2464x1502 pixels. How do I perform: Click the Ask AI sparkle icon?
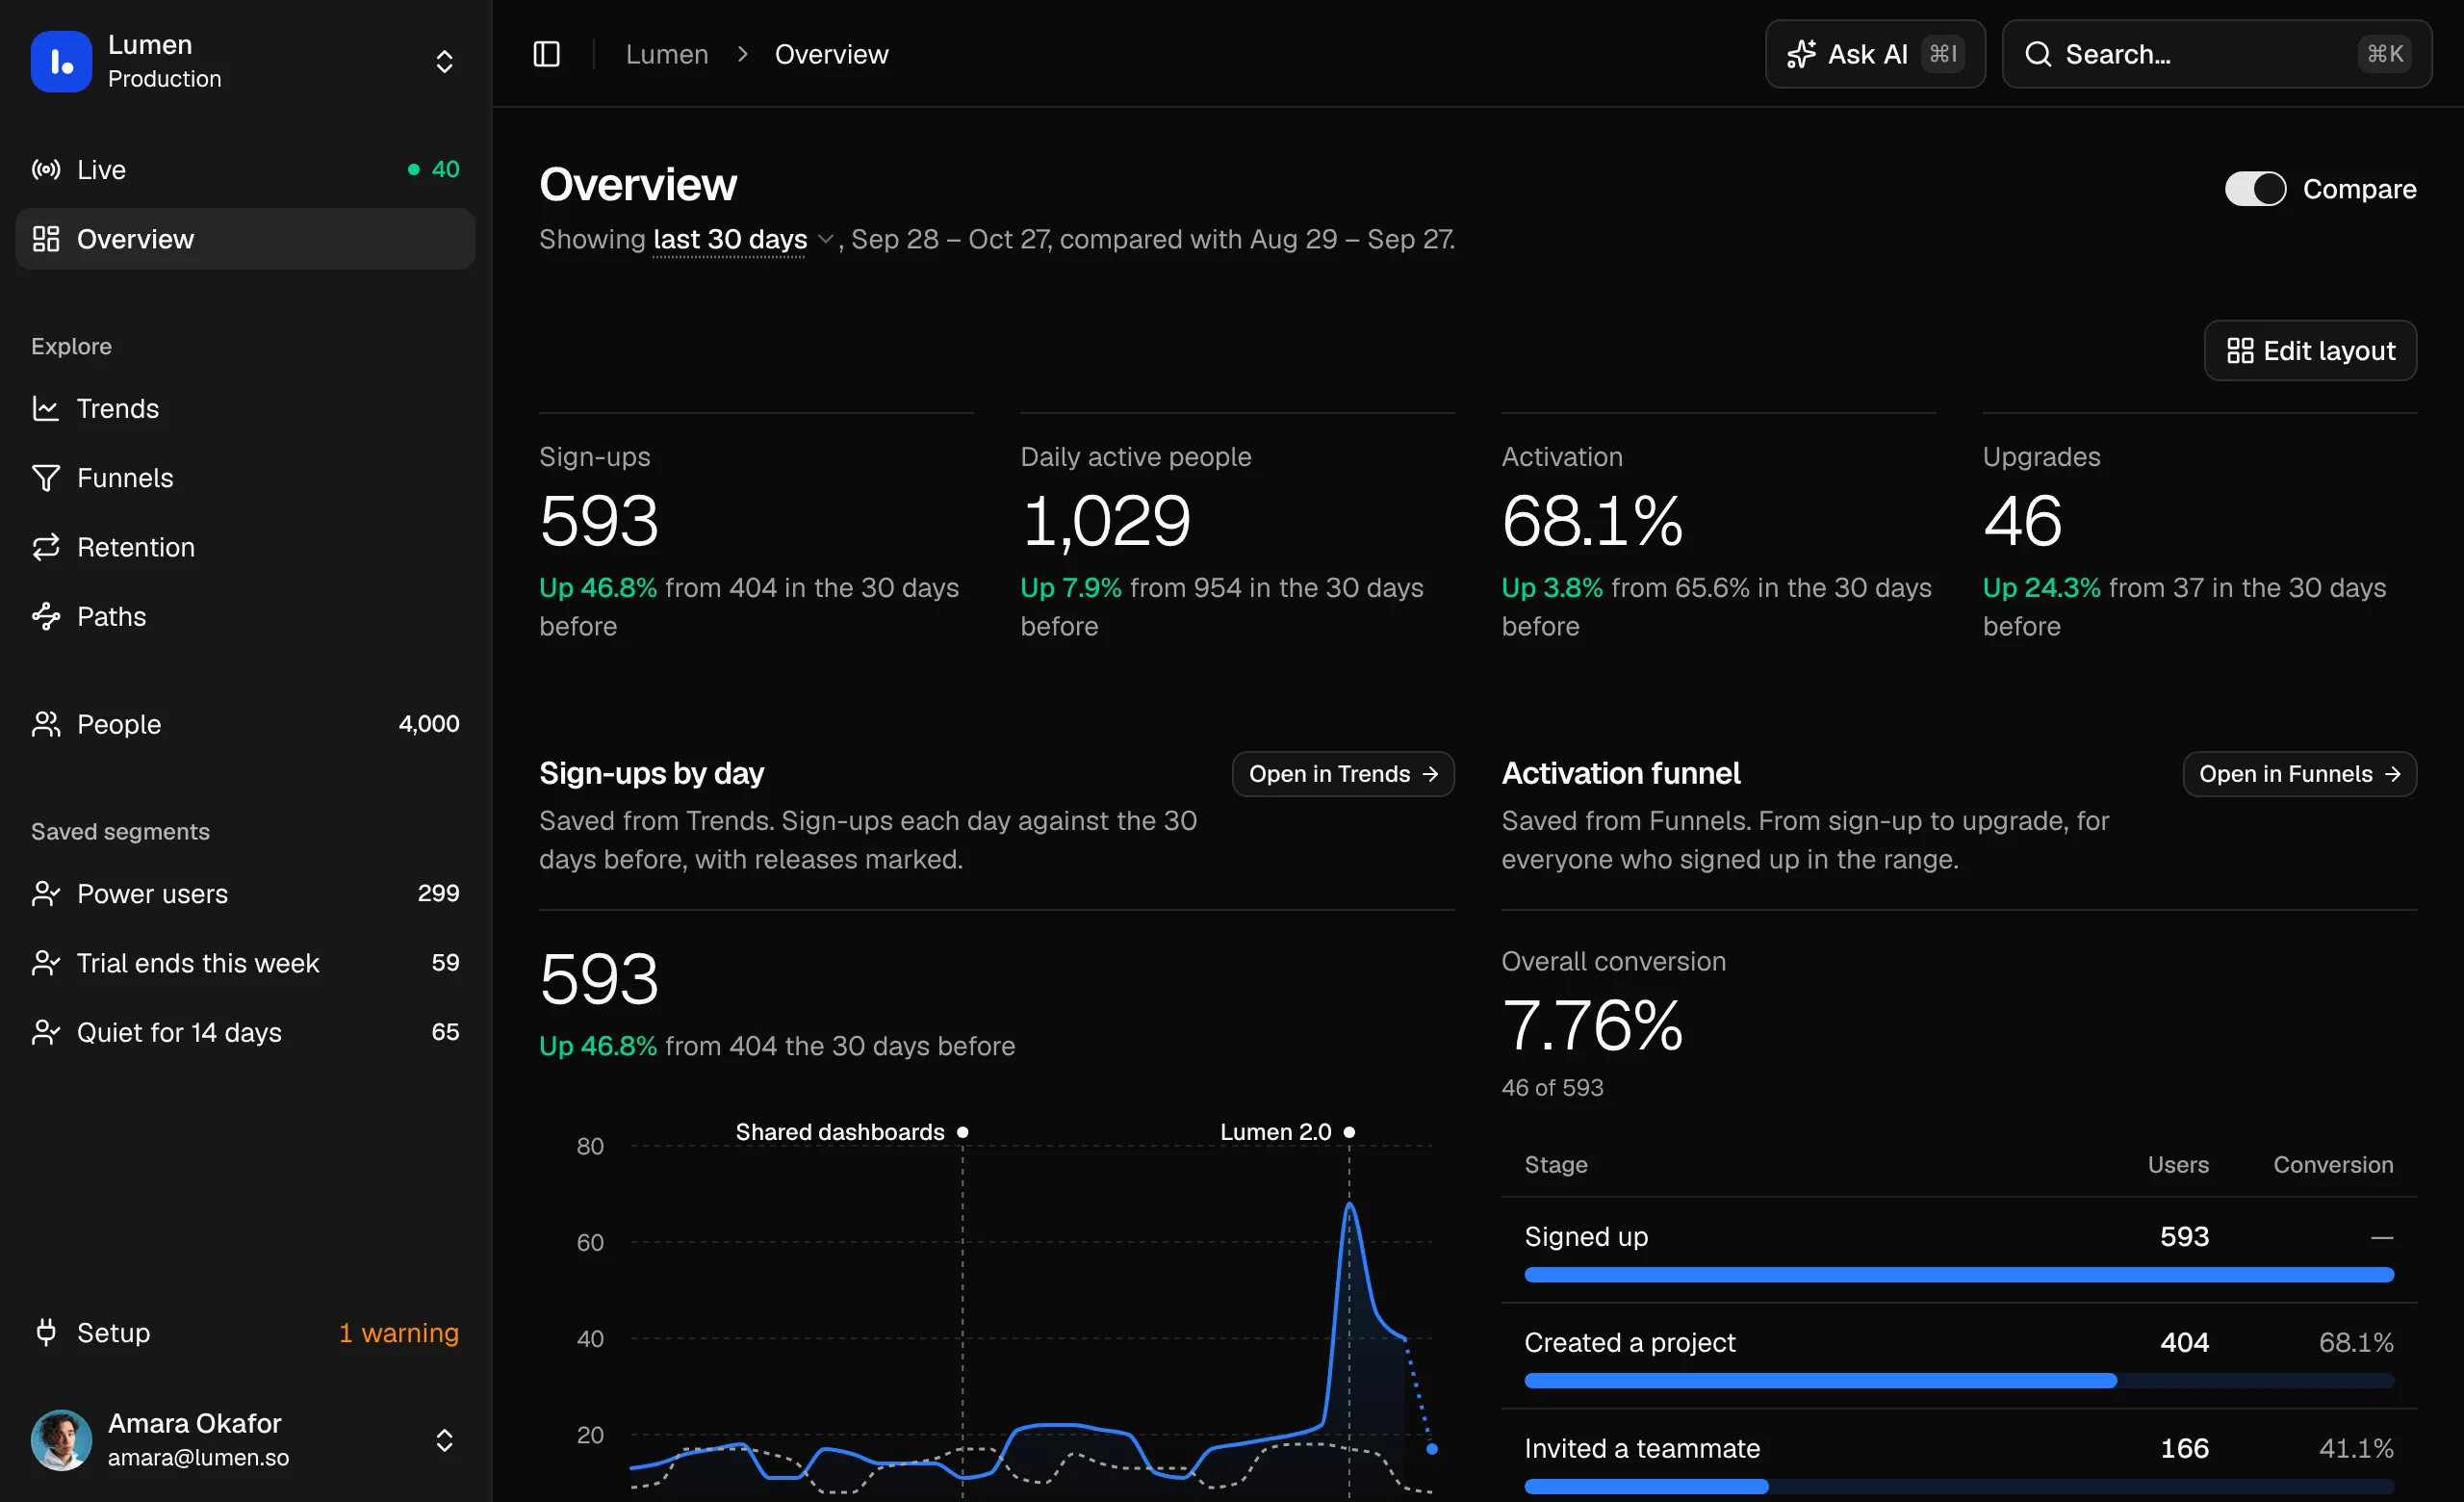(x=1801, y=54)
